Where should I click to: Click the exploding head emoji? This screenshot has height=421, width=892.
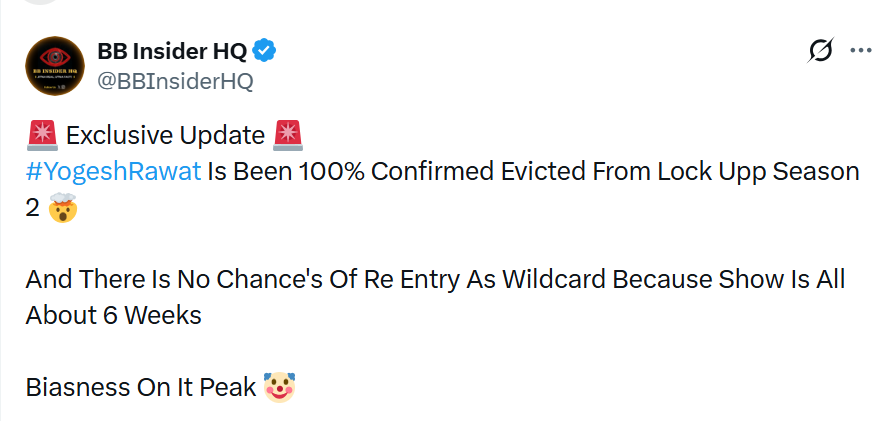tap(63, 208)
